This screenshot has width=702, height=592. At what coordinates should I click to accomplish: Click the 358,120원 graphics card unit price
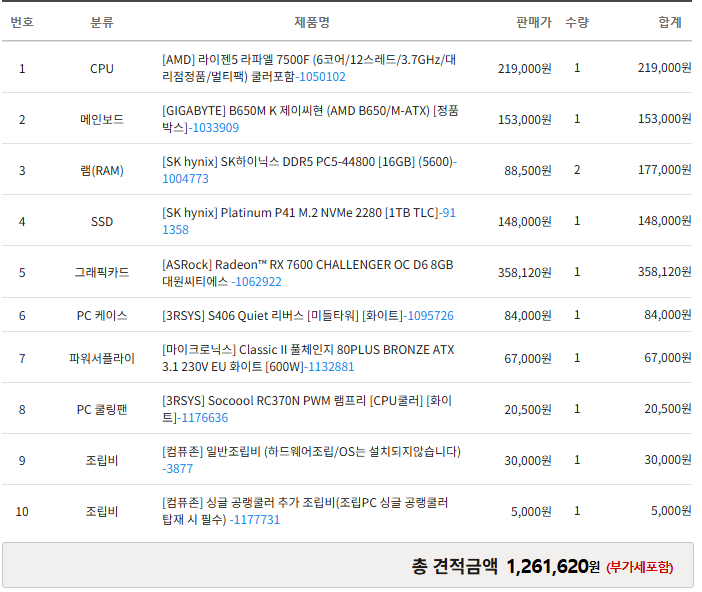(x=525, y=273)
